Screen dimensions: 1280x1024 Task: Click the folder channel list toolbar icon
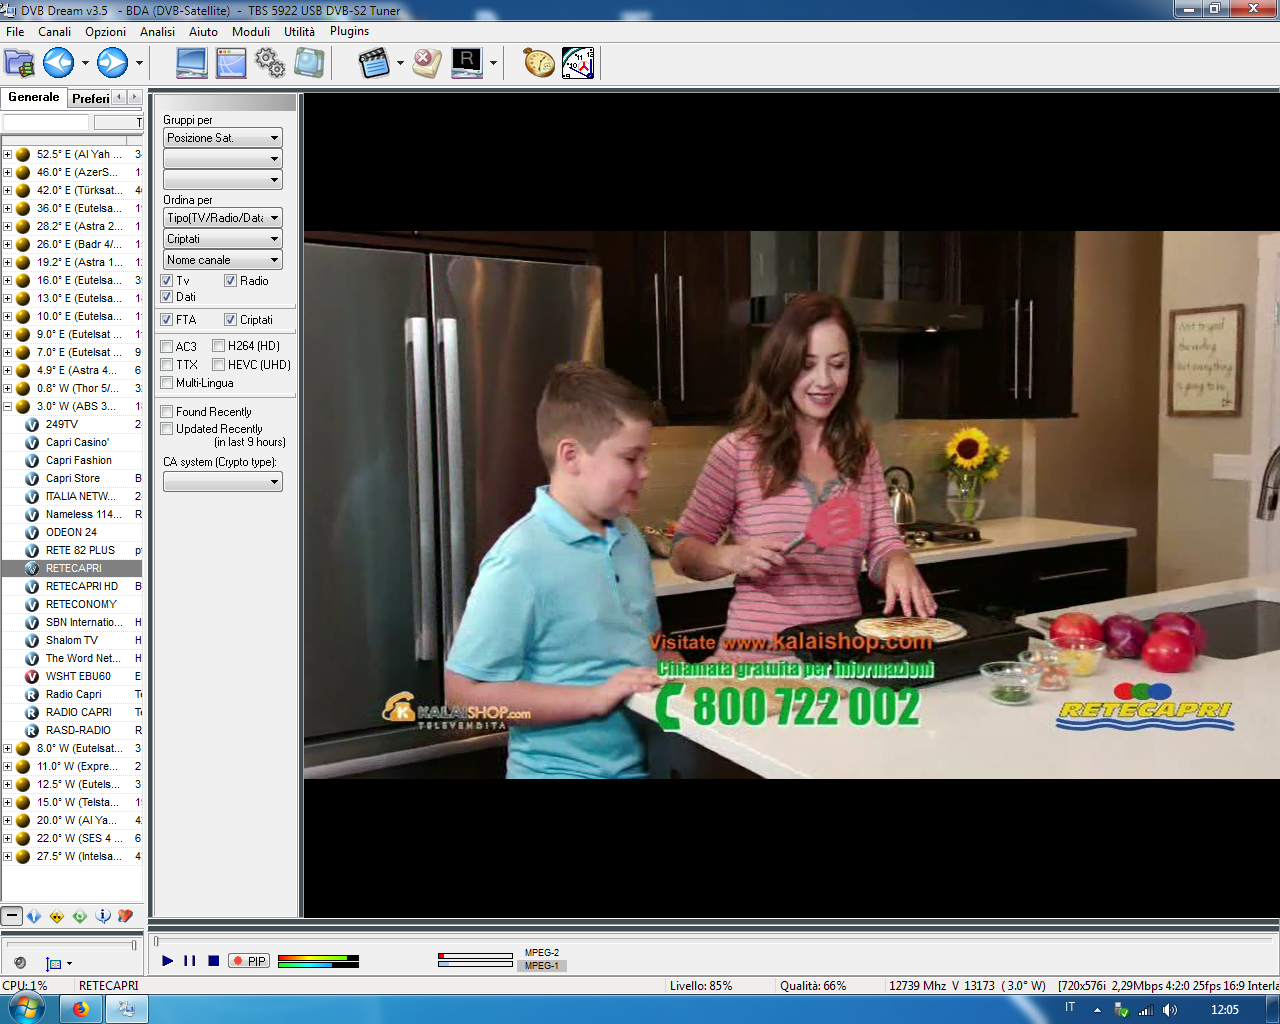[x=19, y=63]
